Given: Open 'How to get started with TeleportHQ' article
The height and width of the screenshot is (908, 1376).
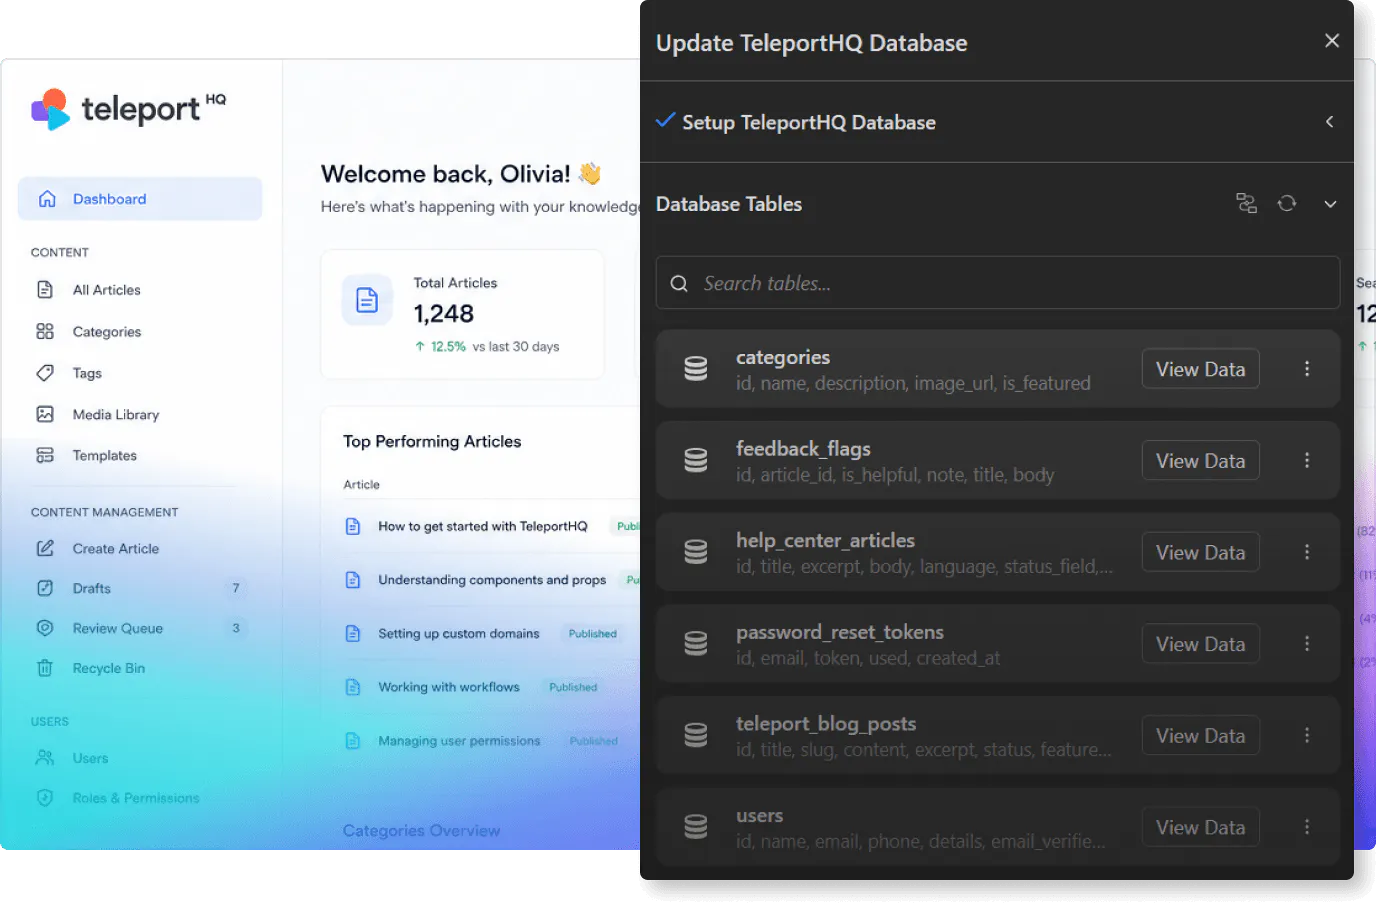Looking at the screenshot, I should pyautogui.click(x=483, y=527).
